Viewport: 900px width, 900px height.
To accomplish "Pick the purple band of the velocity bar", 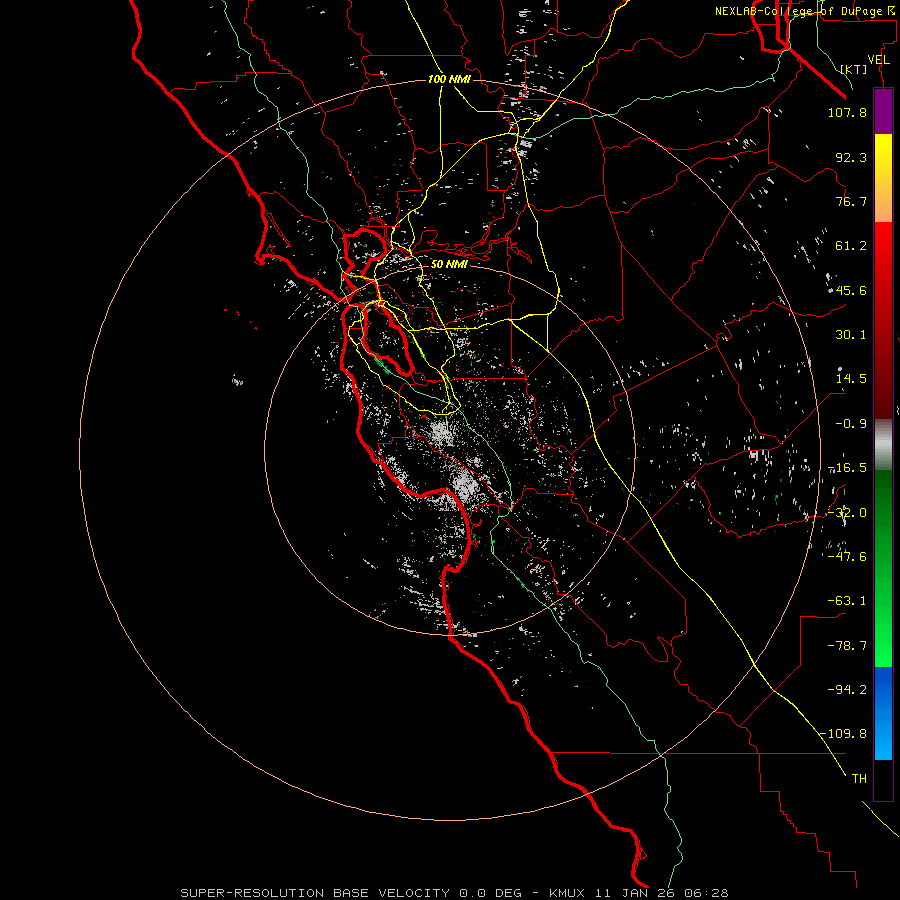I will click(x=883, y=112).
